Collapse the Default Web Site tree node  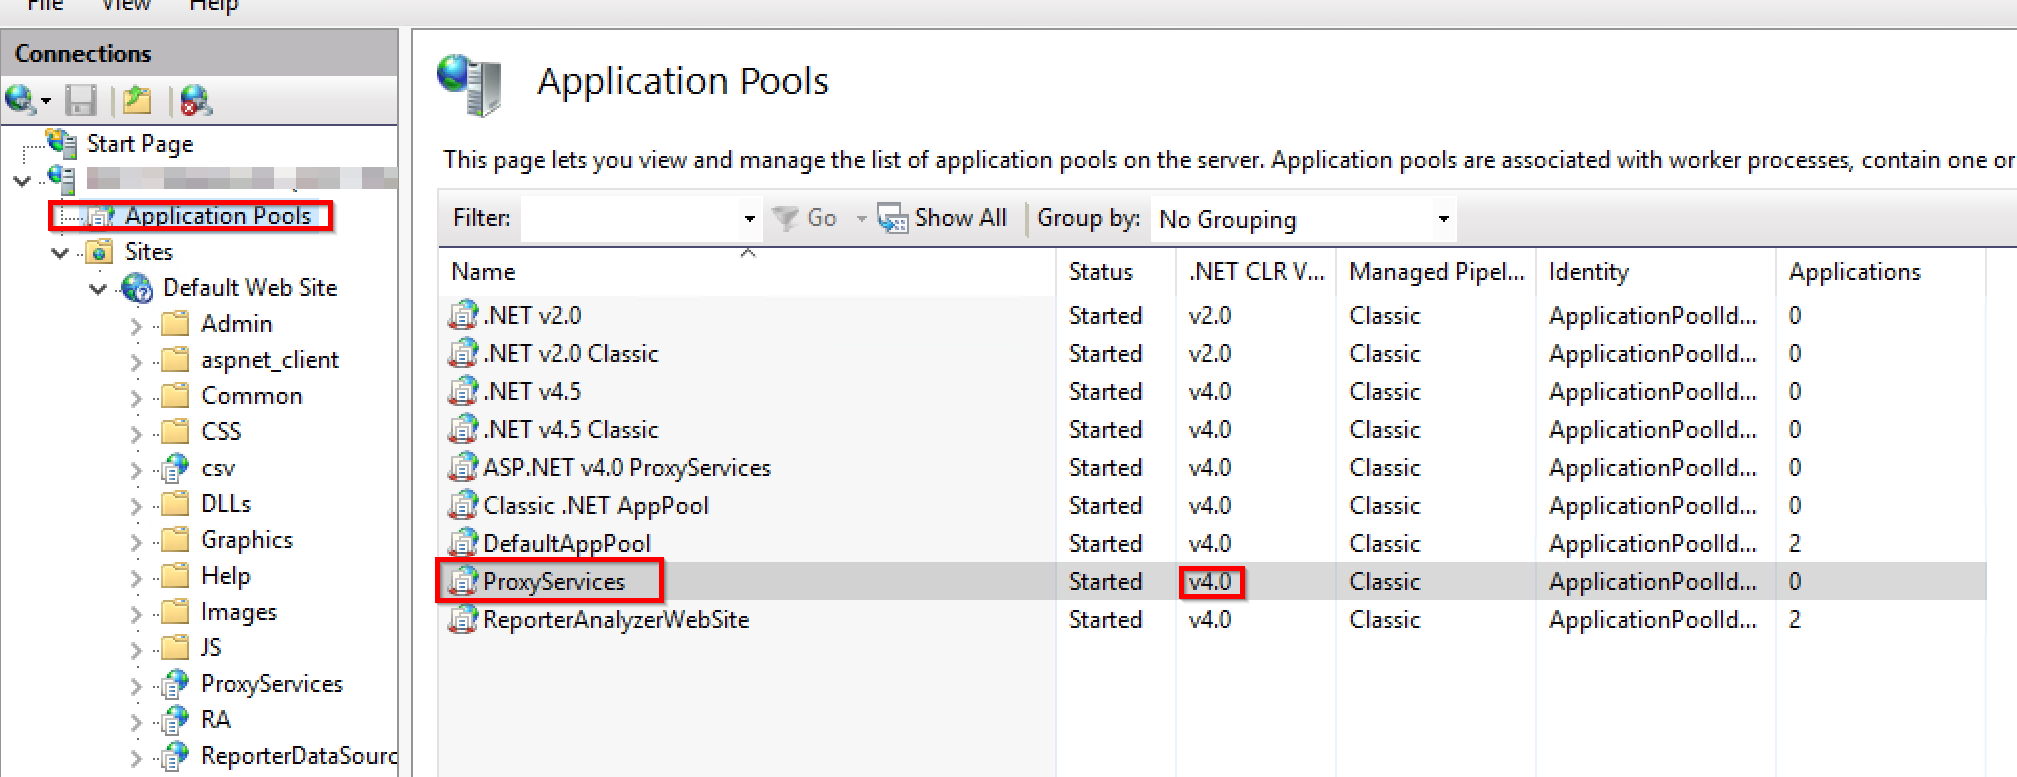point(98,289)
